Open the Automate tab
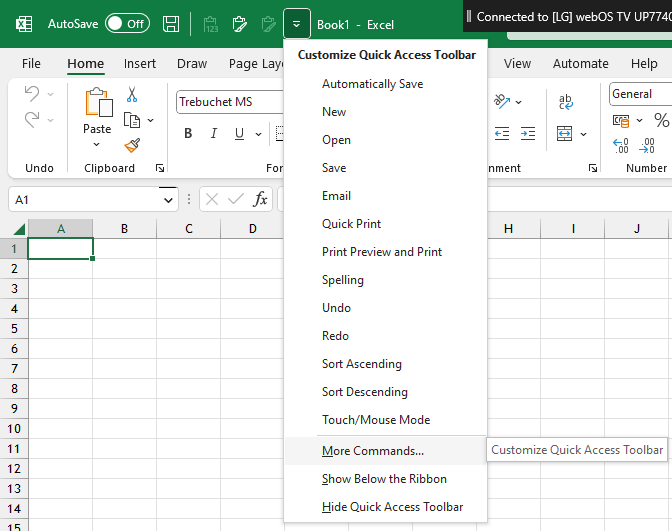 click(x=580, y=63)
